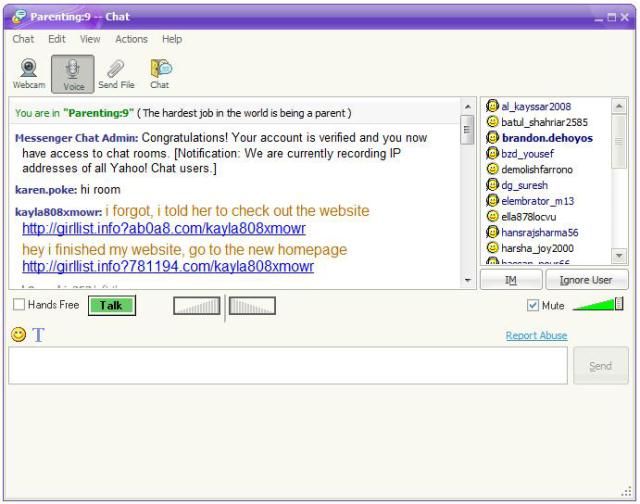Screen dimensions: 640x504
Task: Click Yahoo Messenger title bar icon
Action: [19, 17]
